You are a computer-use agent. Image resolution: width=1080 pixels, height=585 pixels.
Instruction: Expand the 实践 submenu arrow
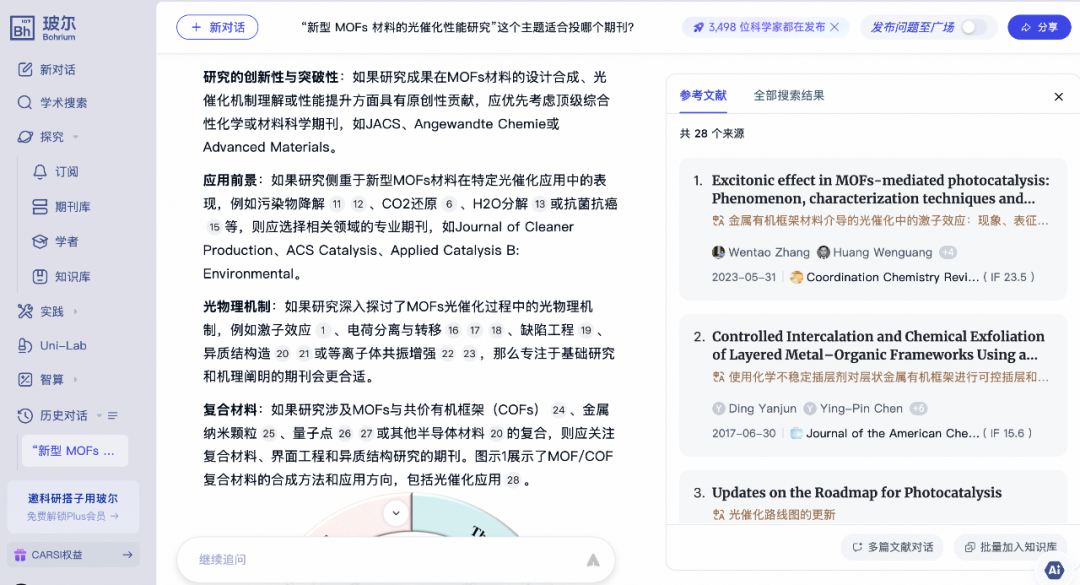tap(76, 311)
